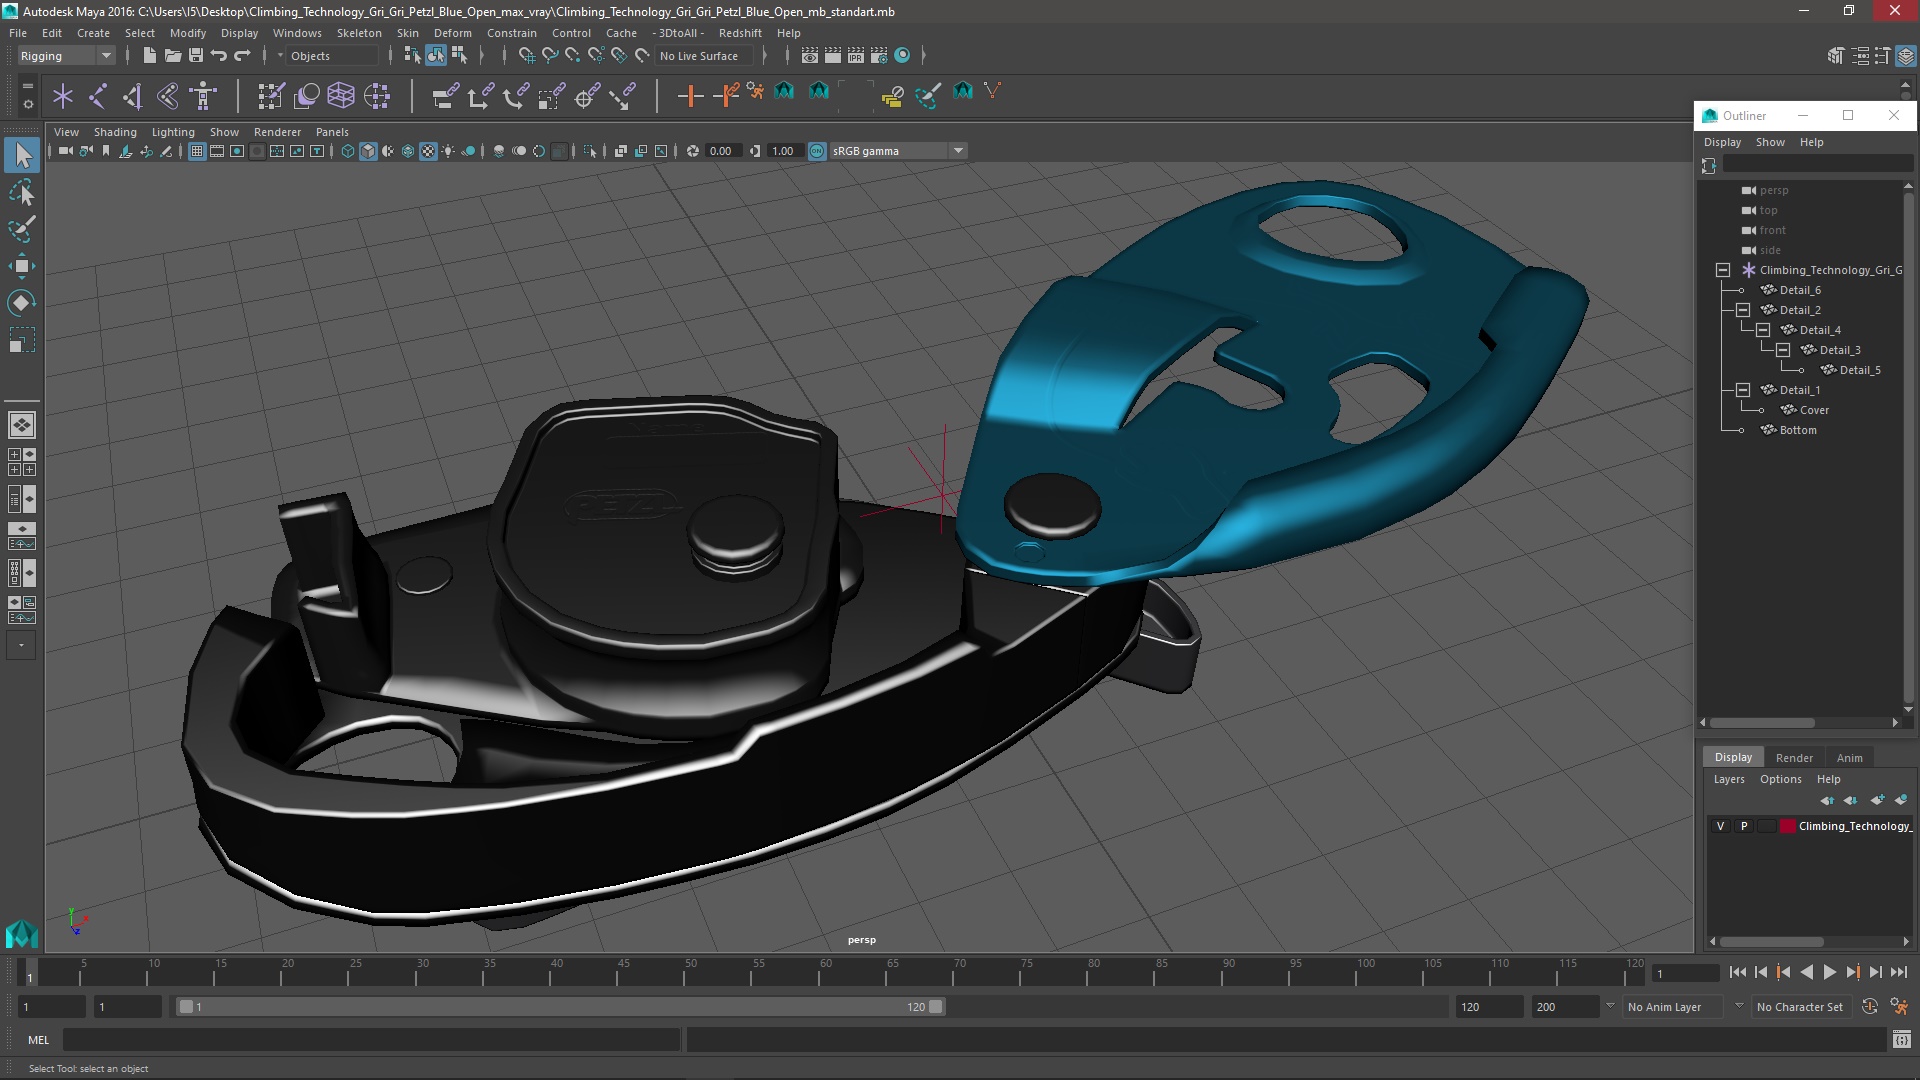Switch to the Render layers tab
Viewport: 1920px width, 1080px height.
1794,758
